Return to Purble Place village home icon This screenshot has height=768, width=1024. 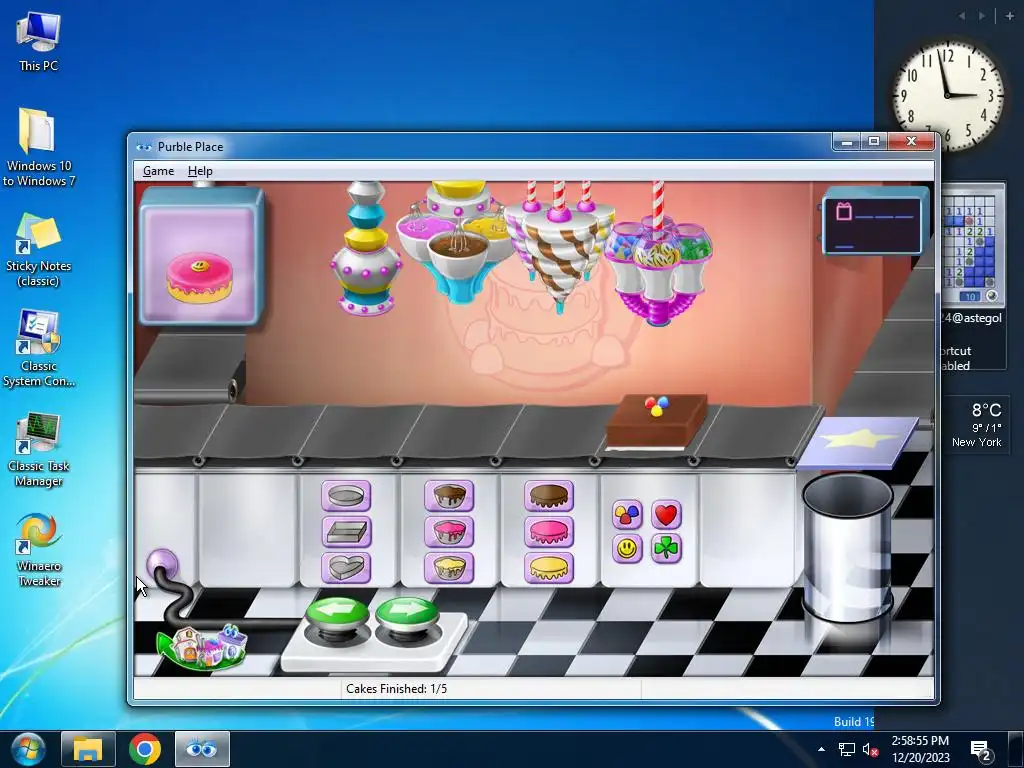pos(204,645)
